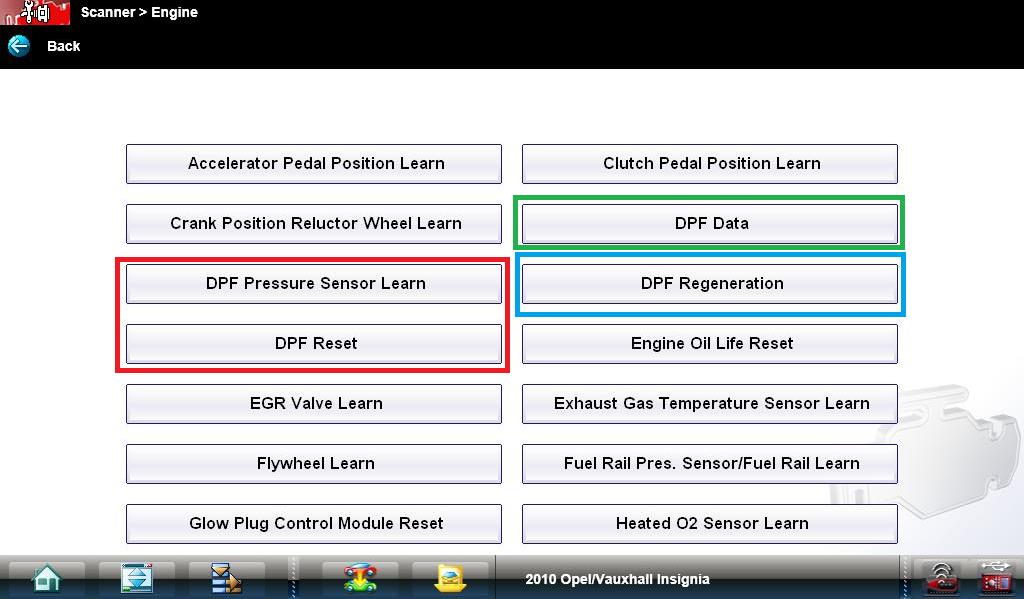Choose Crank Position Reluctor Wheel Learn
The image size is (1024, 599).
[314, 224]
